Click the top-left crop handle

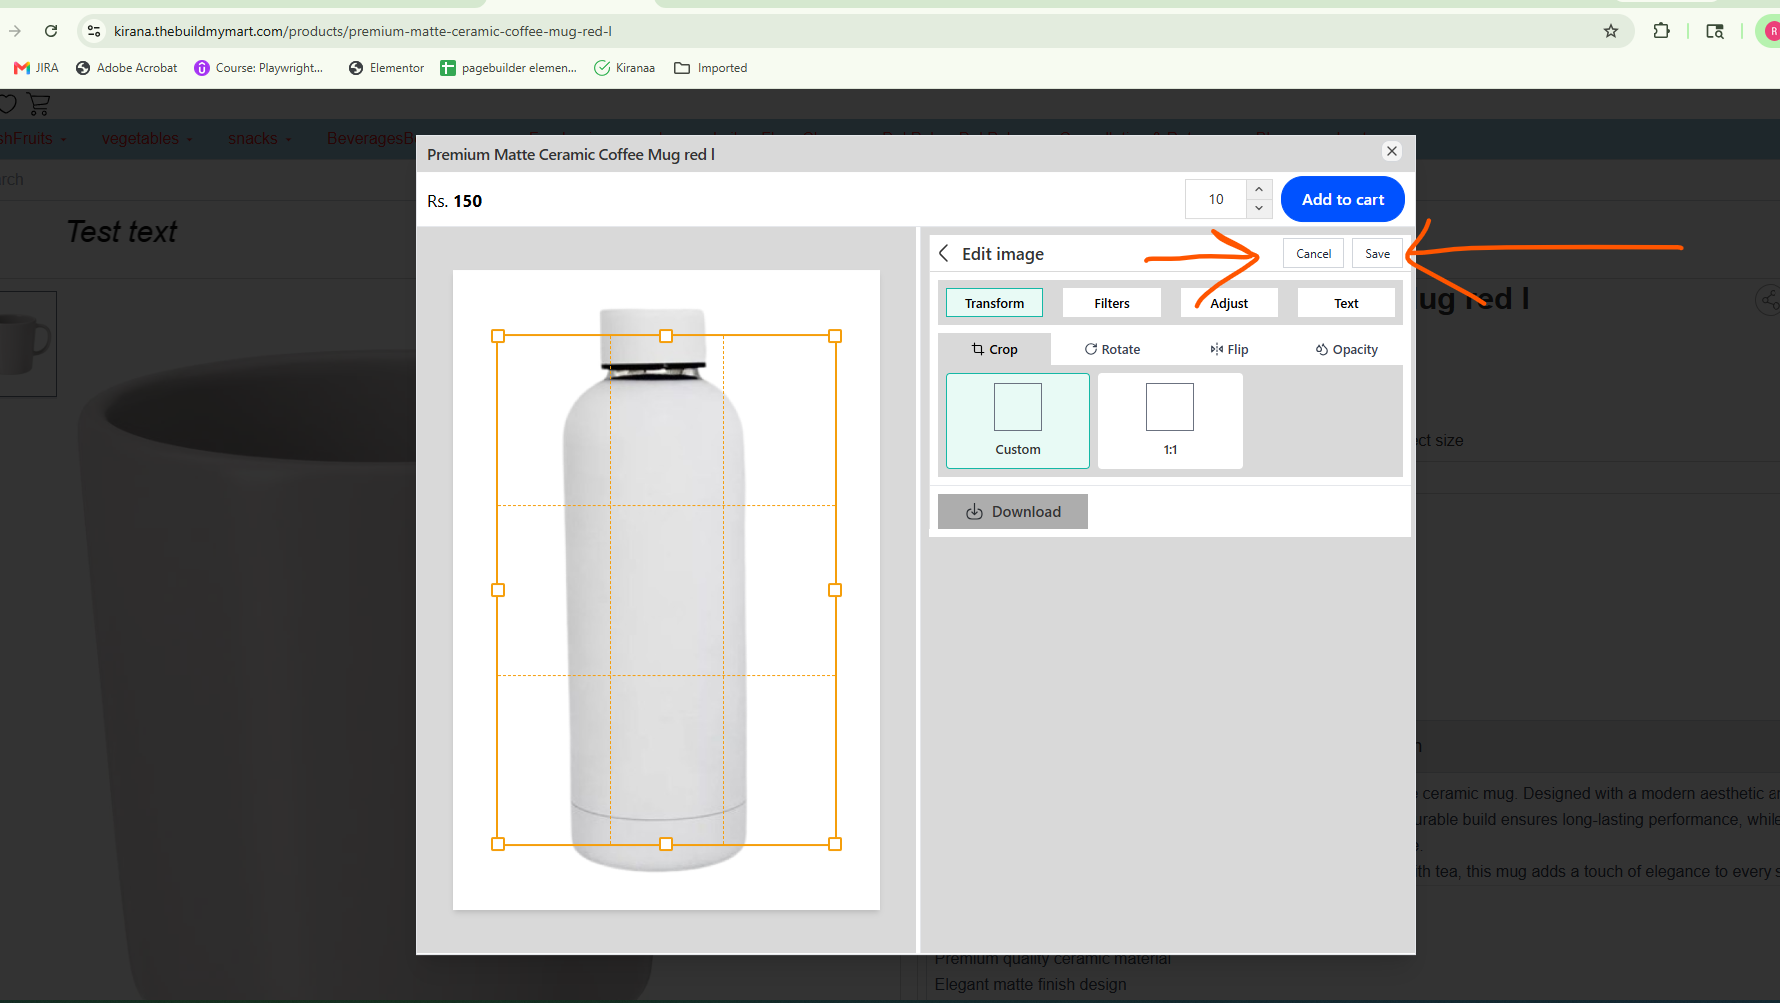click(498, 336)
